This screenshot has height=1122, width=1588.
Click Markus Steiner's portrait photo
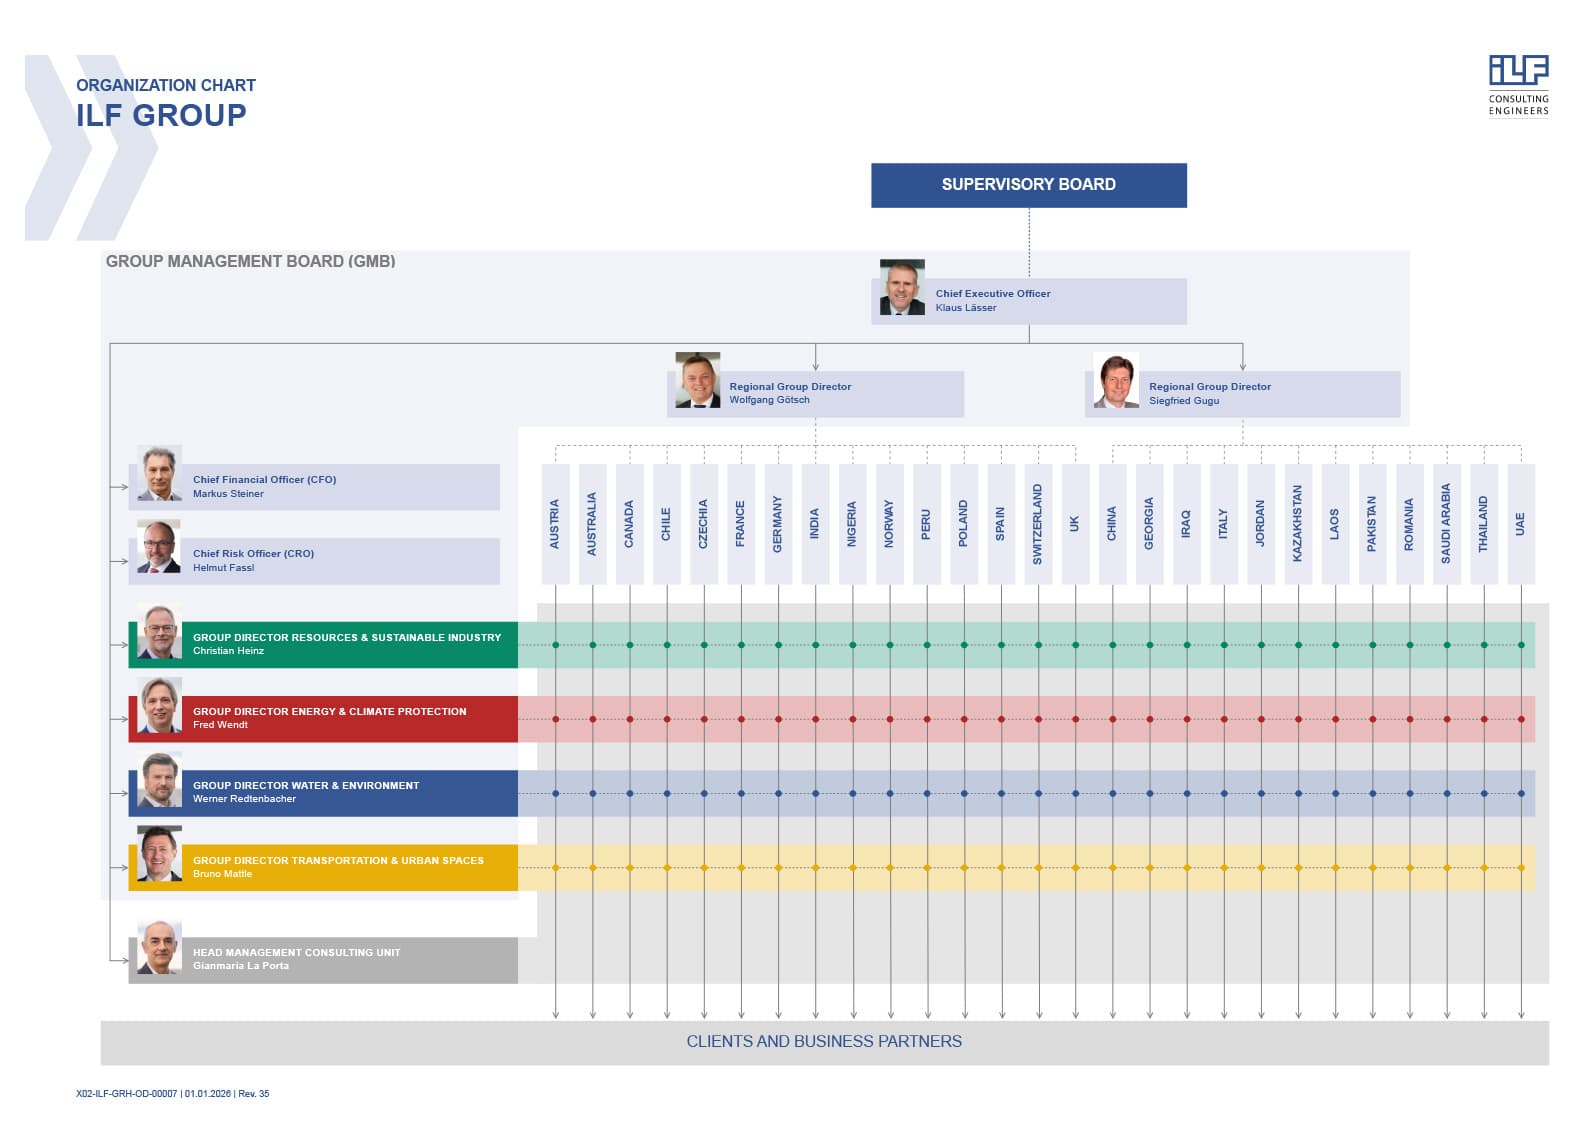[159, 473]
